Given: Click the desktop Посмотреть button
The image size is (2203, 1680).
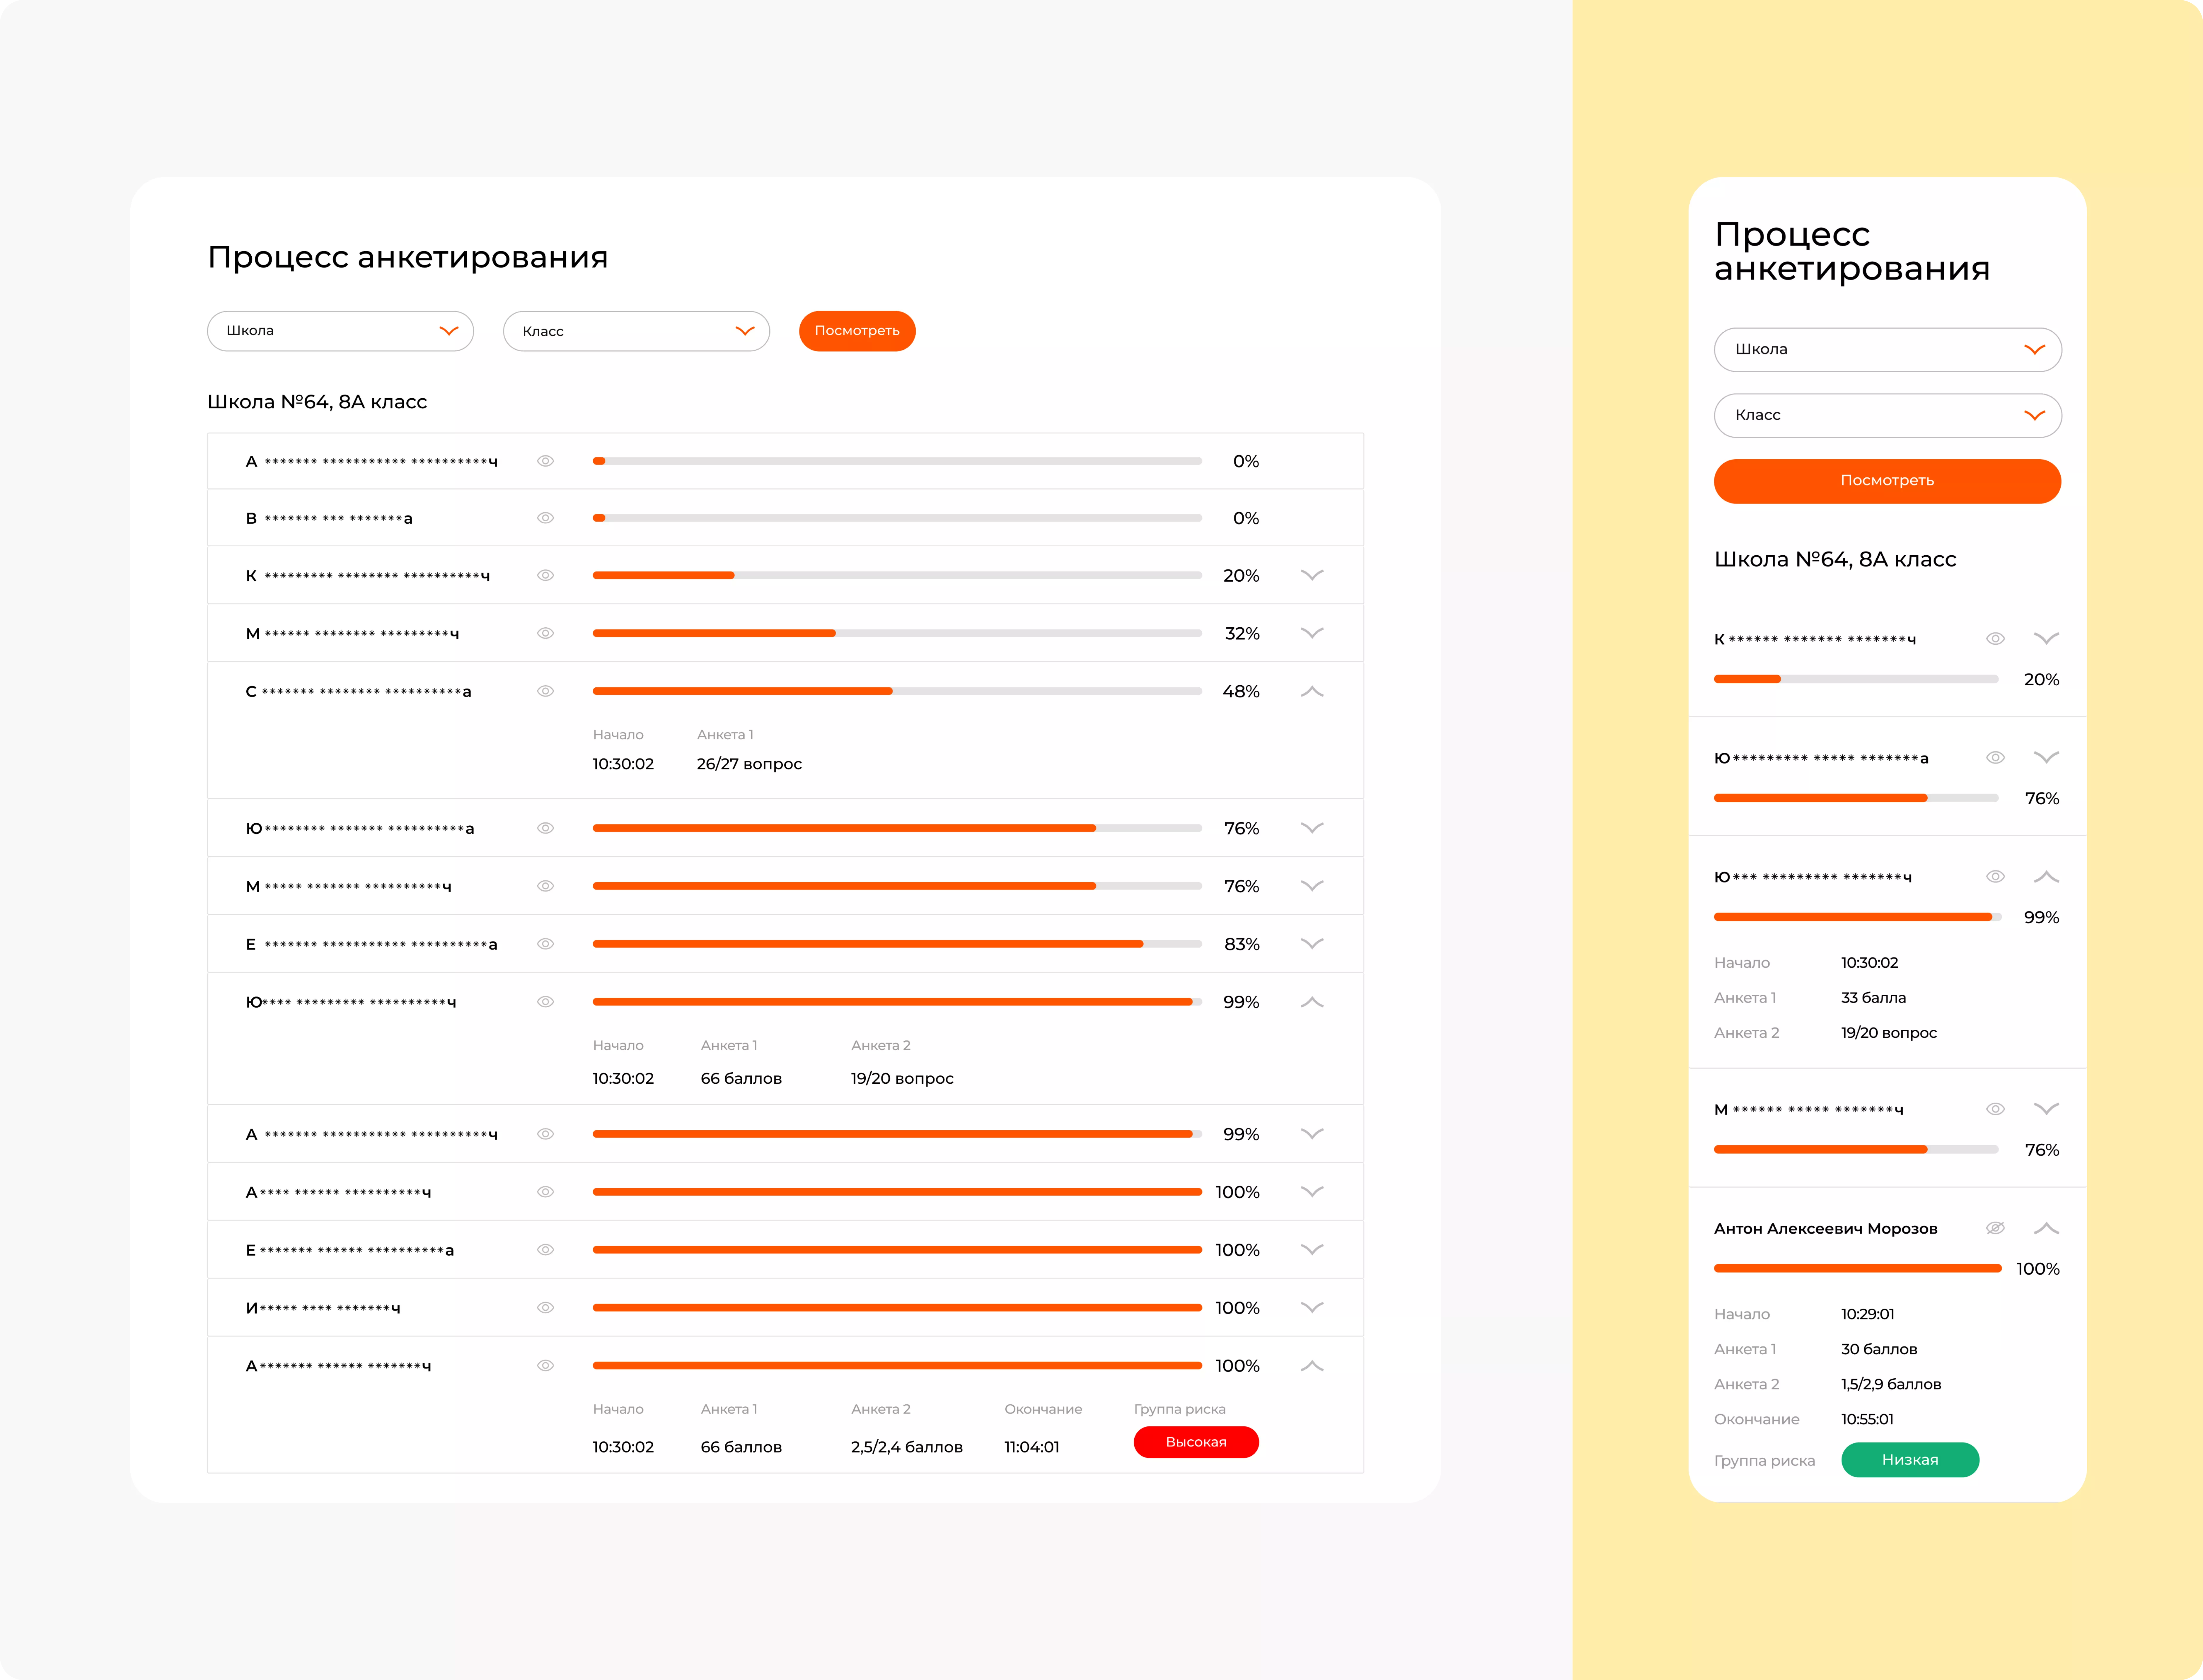Looking at the screenshot, I should point(857,331).
